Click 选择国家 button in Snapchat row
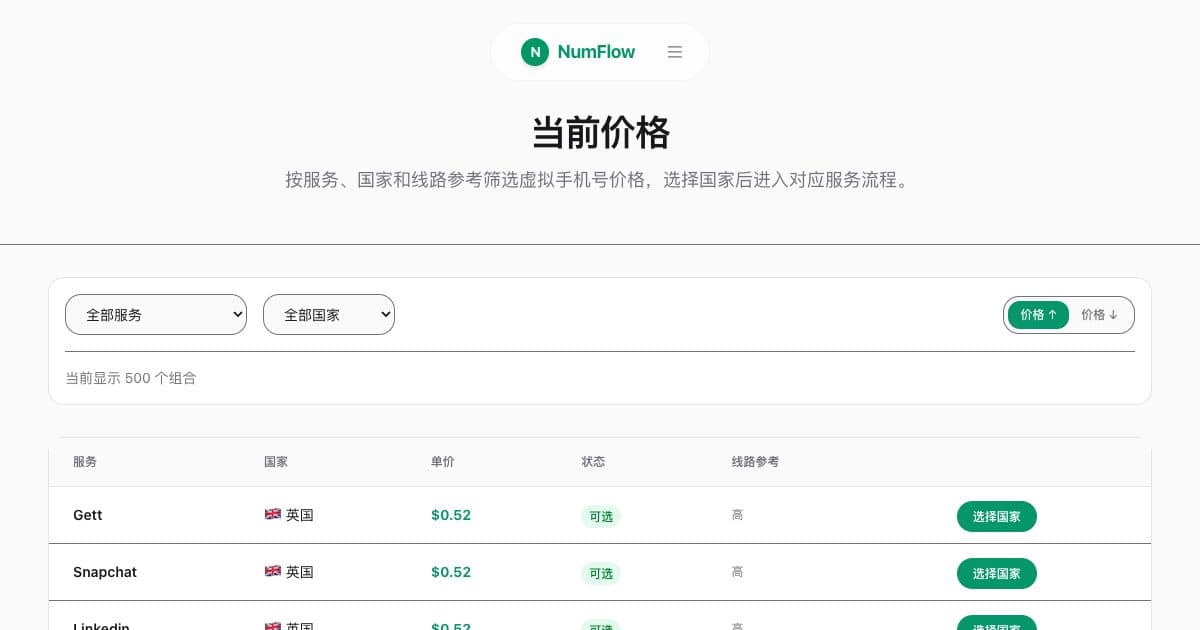 pos(997,573)
